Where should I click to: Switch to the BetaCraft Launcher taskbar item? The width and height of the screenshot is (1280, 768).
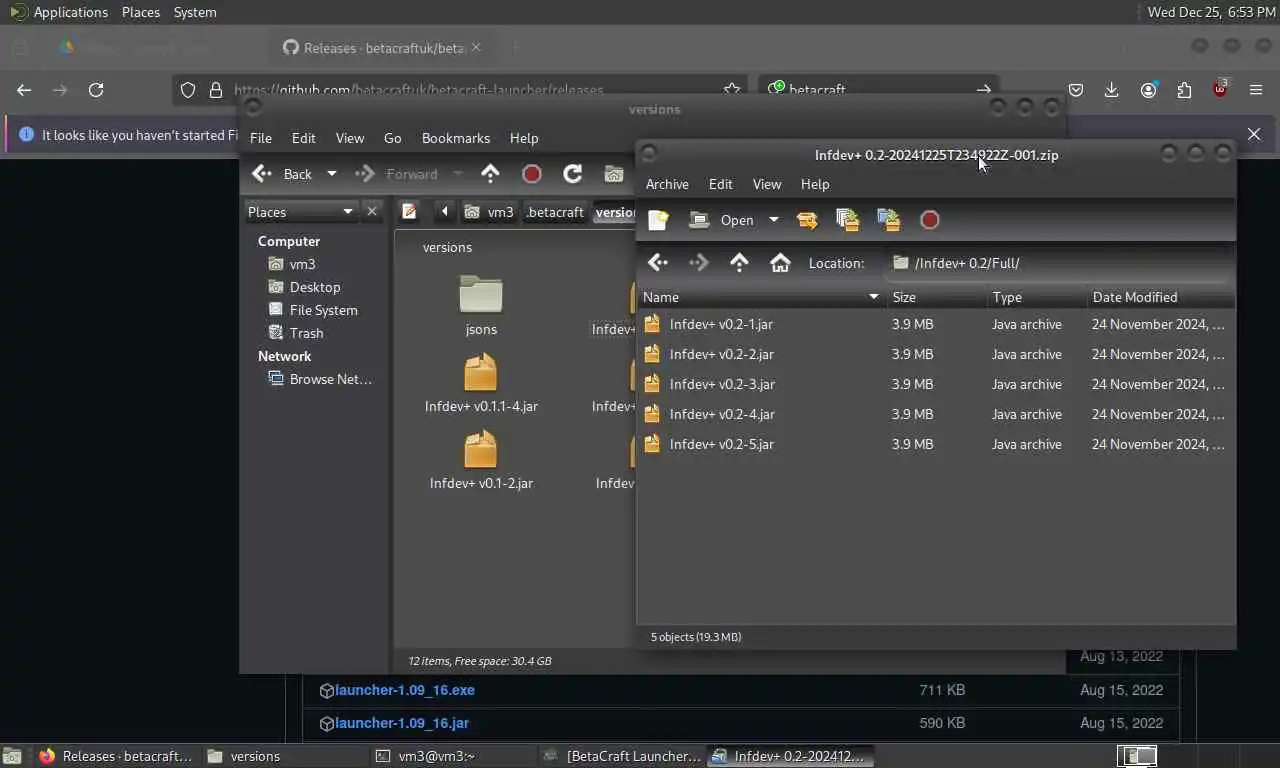point(623,756)
